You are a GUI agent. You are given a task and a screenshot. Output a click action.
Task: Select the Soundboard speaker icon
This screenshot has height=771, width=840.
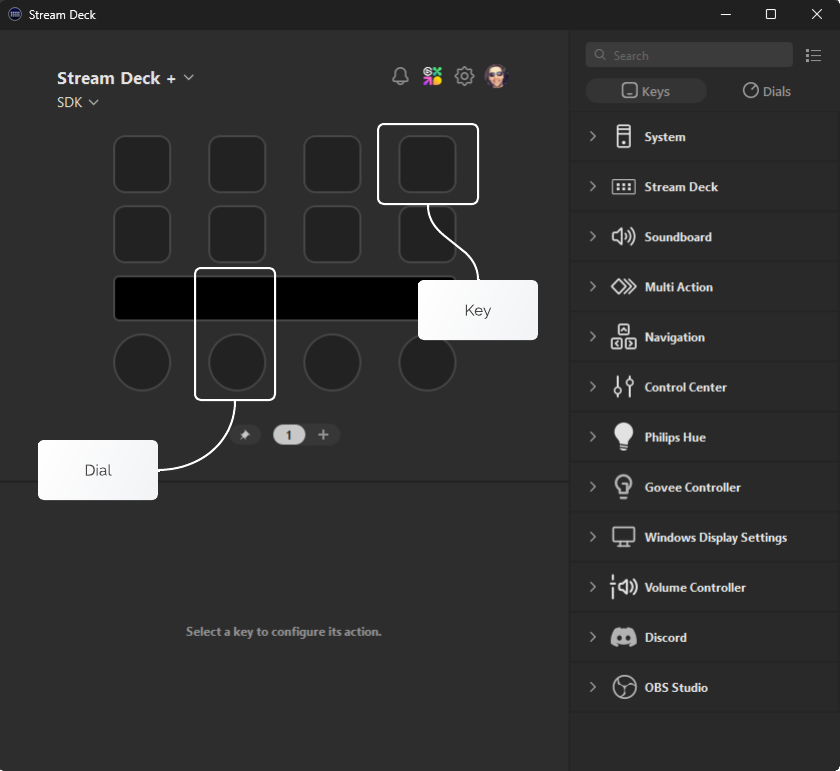pos(624,237)
